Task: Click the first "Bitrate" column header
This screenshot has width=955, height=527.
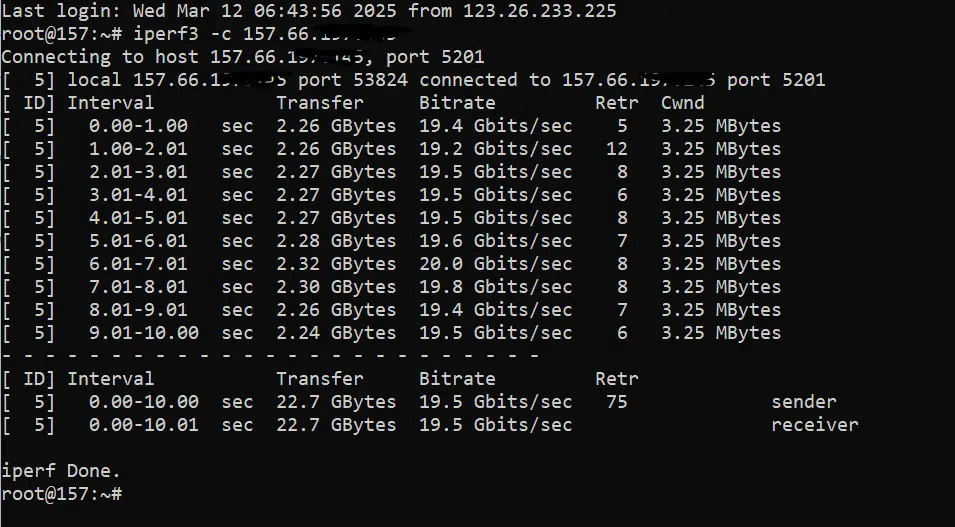Action: [x=457, y=103]
